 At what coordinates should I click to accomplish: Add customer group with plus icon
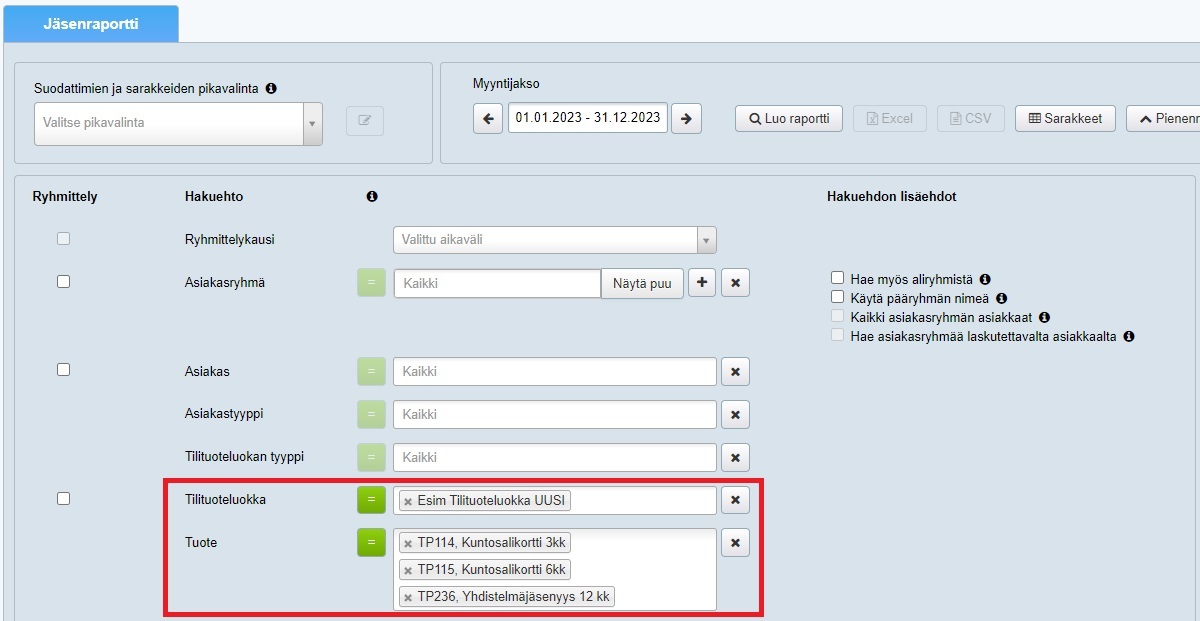702,283
